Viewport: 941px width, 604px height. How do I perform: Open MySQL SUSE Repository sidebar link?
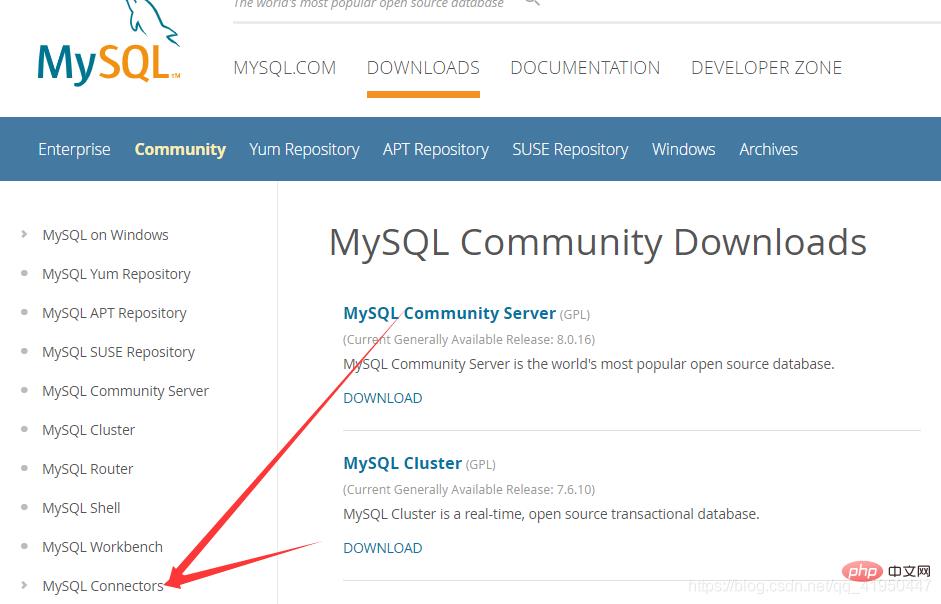(x=119, y=352)
